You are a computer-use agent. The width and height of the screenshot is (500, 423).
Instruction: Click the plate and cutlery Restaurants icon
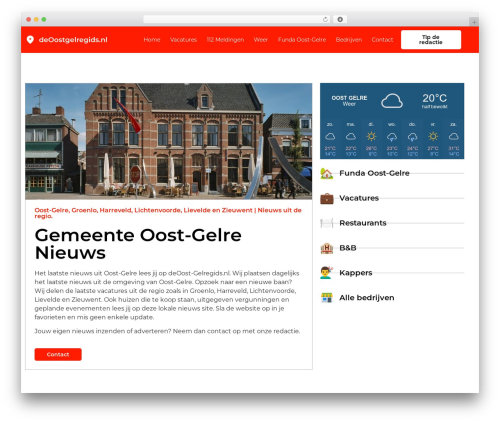(327, 223)
